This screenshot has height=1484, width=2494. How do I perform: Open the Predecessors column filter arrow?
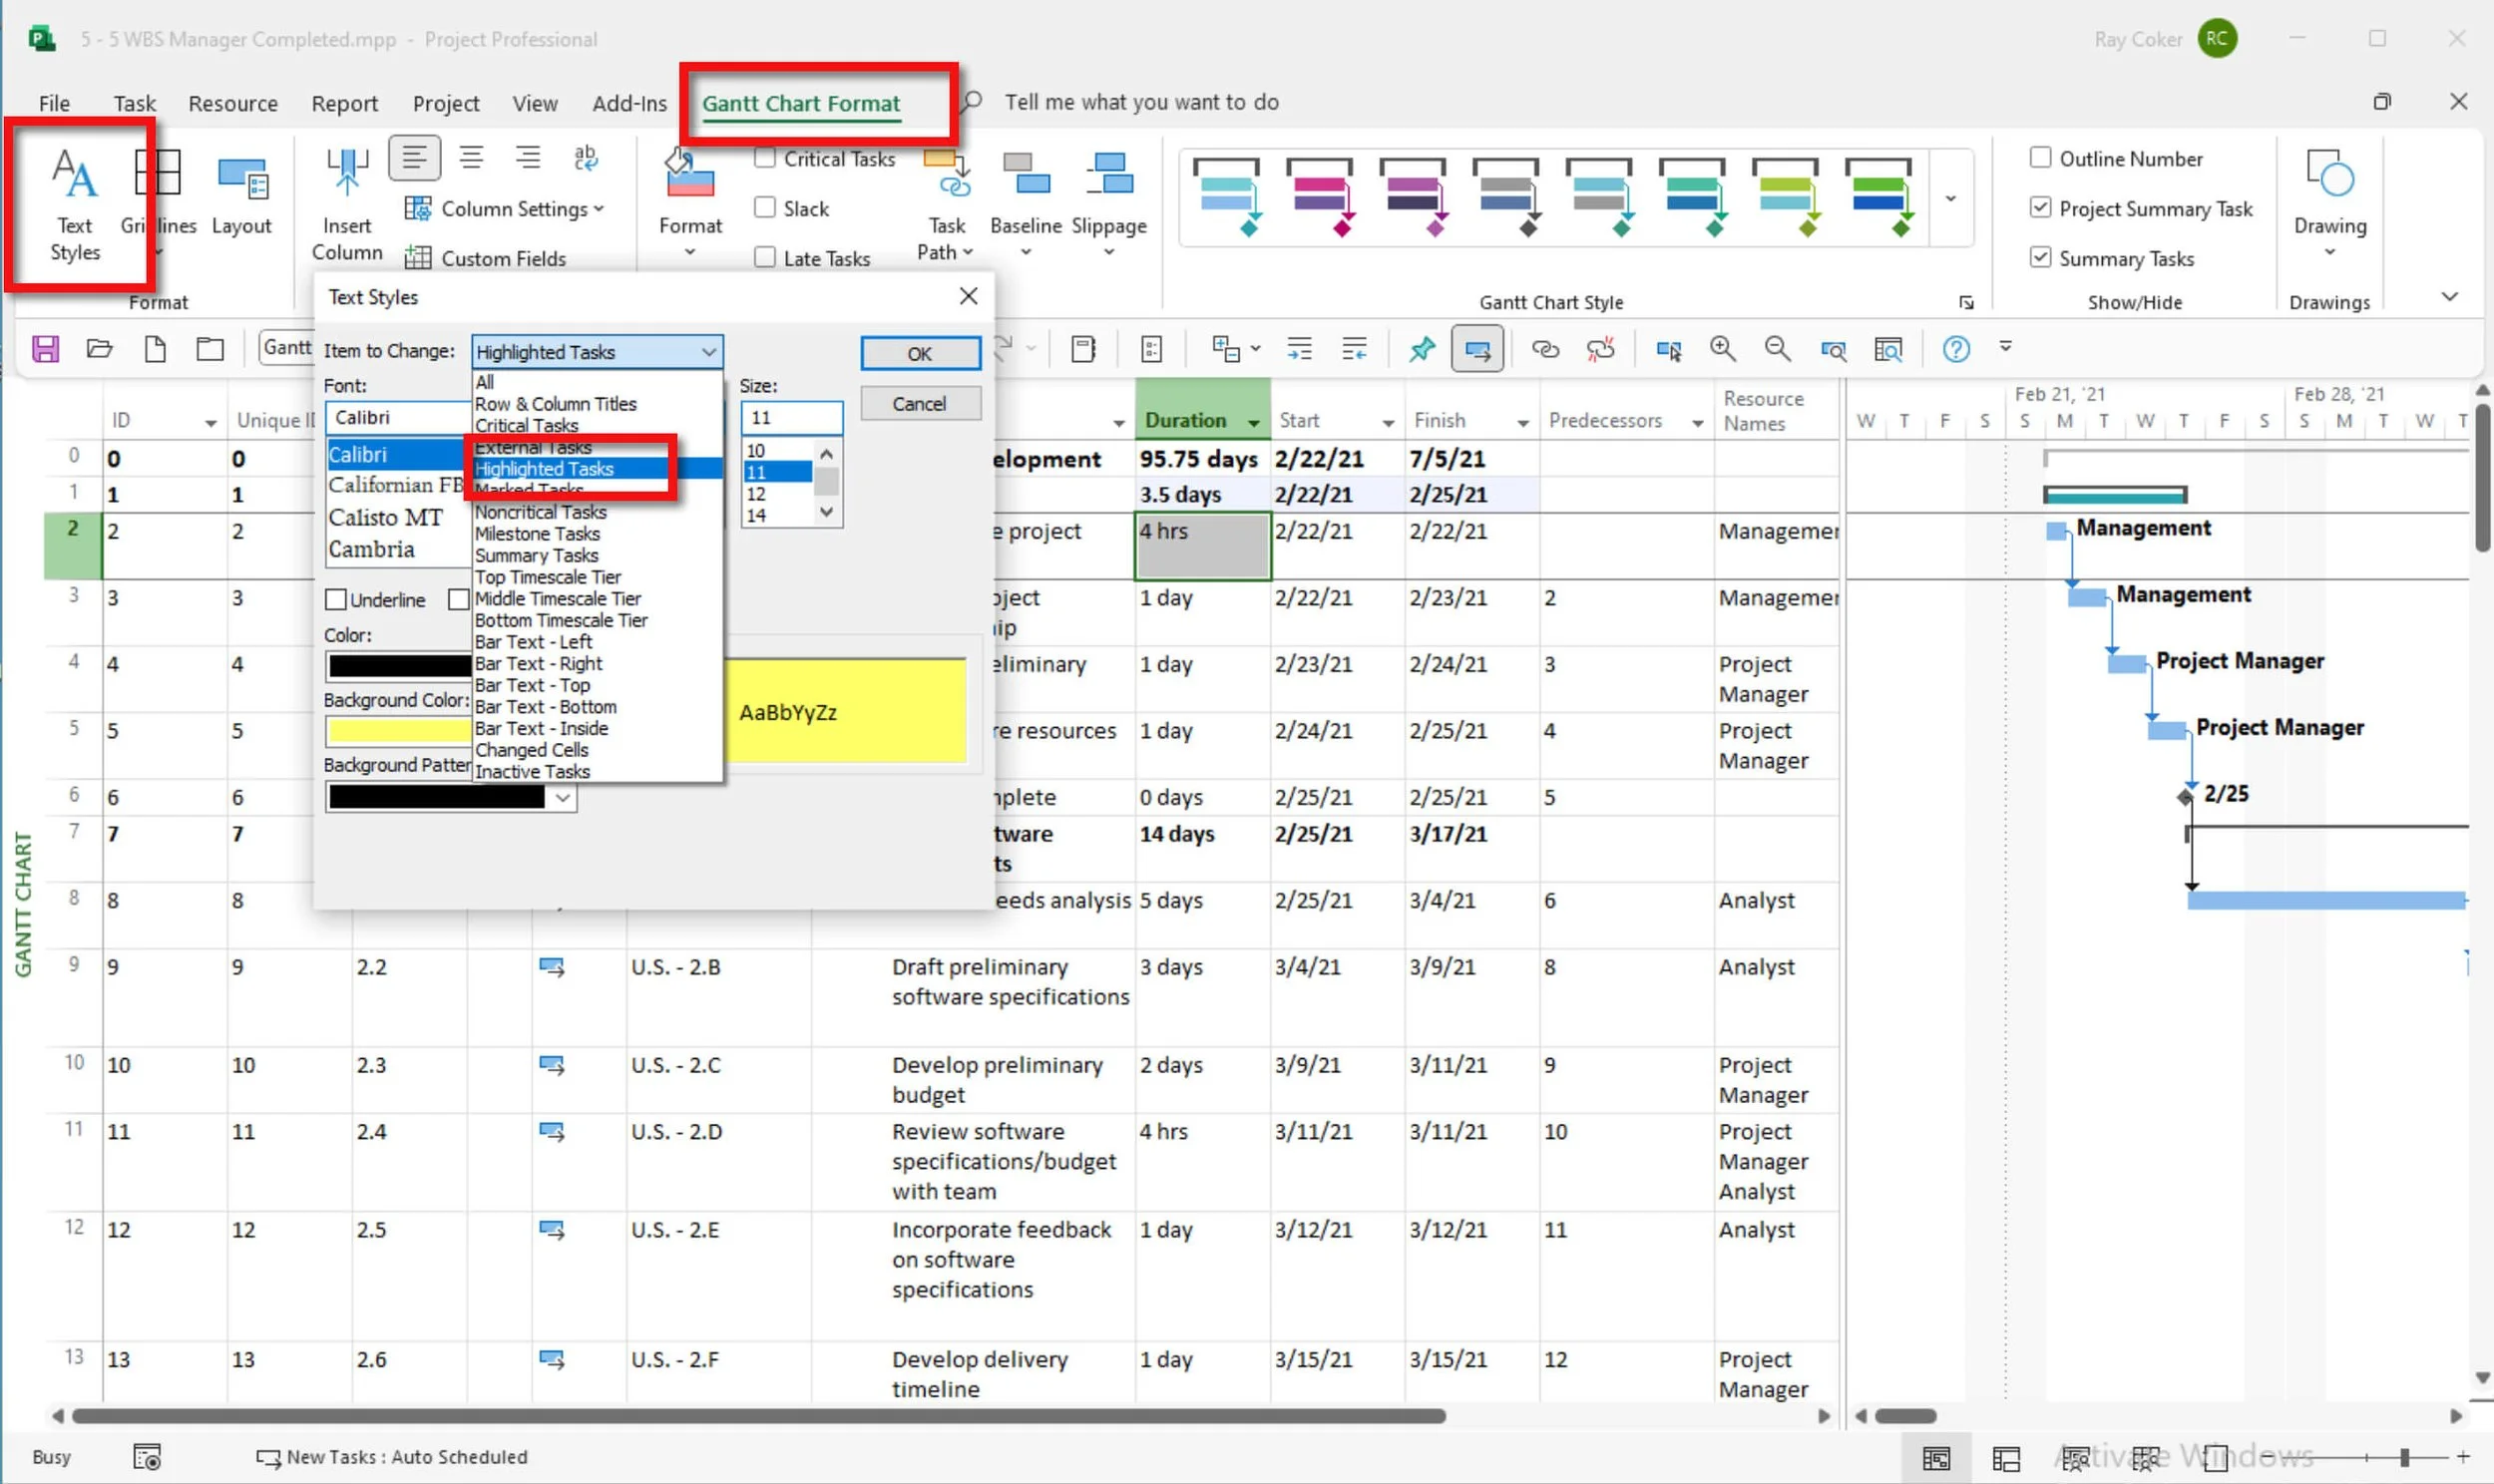pyautogui.click(x=1697, y=424)
